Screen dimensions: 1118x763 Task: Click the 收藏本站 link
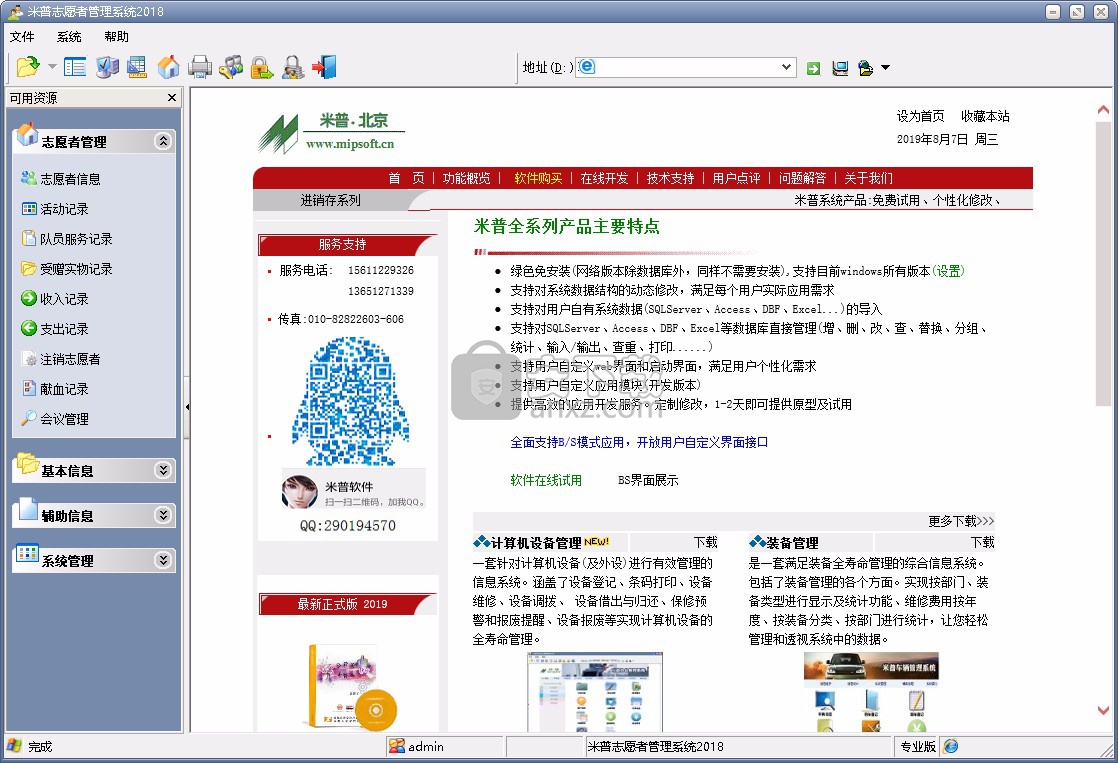click(985, 116)
